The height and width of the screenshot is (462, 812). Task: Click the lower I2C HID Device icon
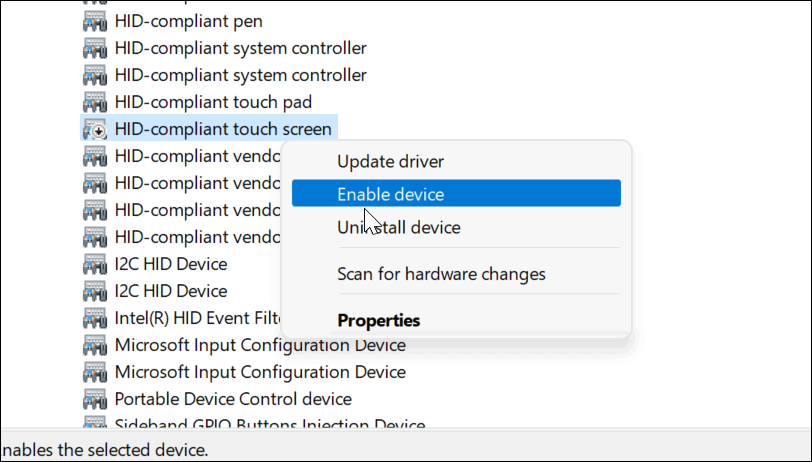[95, 292]
